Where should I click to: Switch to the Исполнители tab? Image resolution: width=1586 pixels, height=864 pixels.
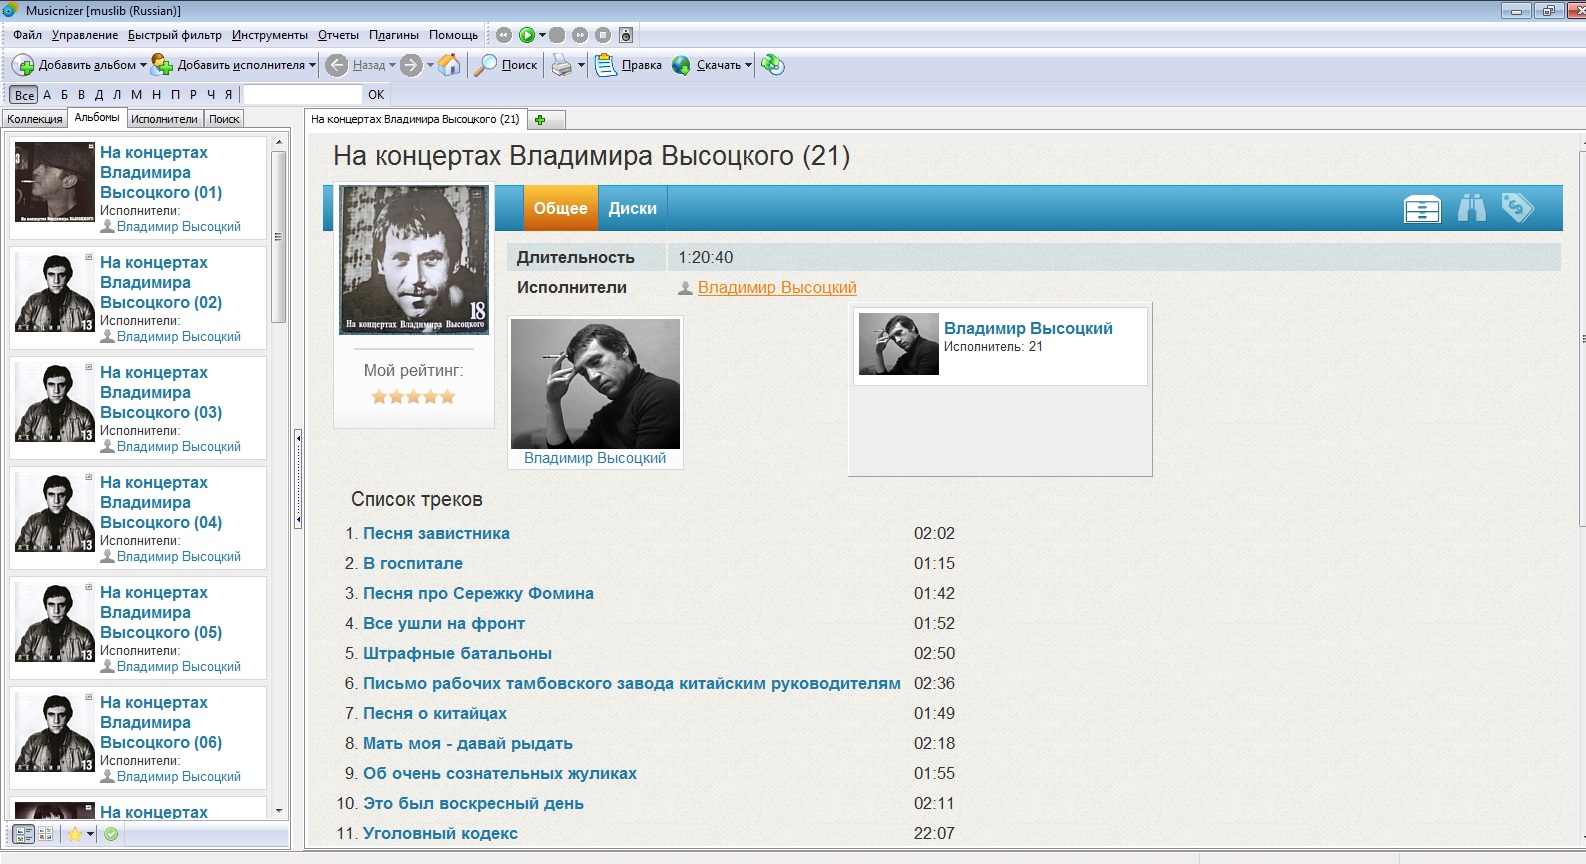[x=165, y=119]
